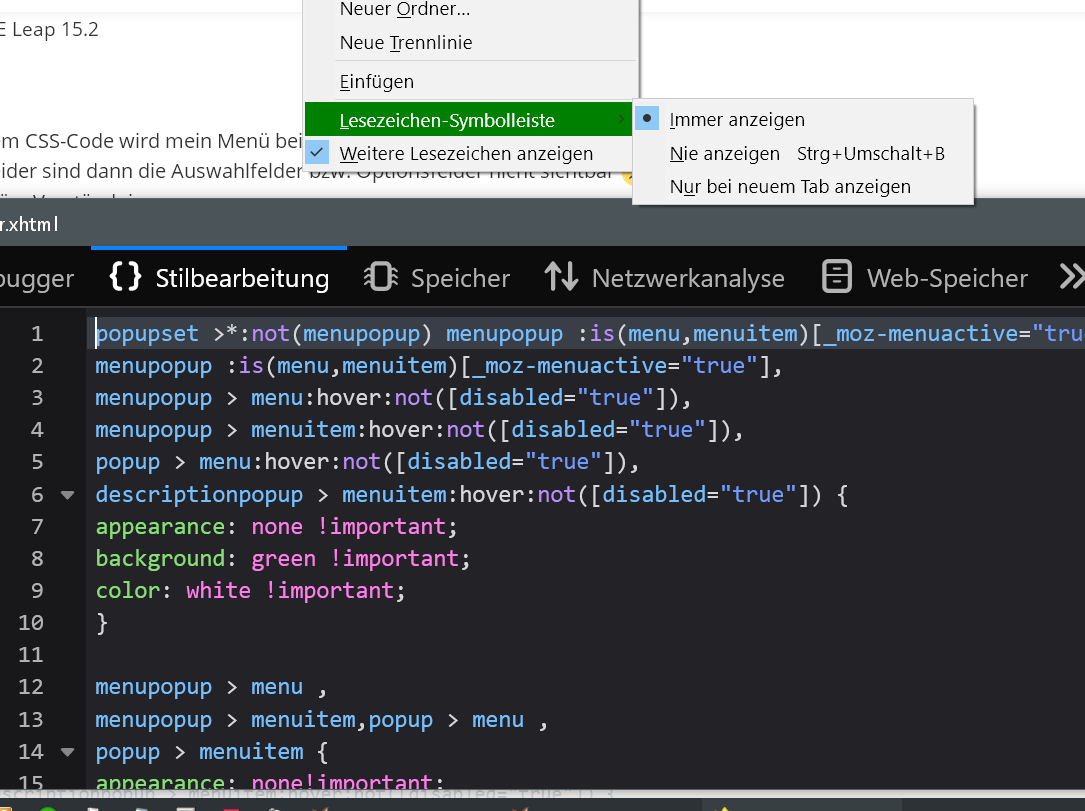Click 'Einfügen' in the context menu
Image resolution: width=1085 pixels, height=811 pixels.
[x=377, y=82]
